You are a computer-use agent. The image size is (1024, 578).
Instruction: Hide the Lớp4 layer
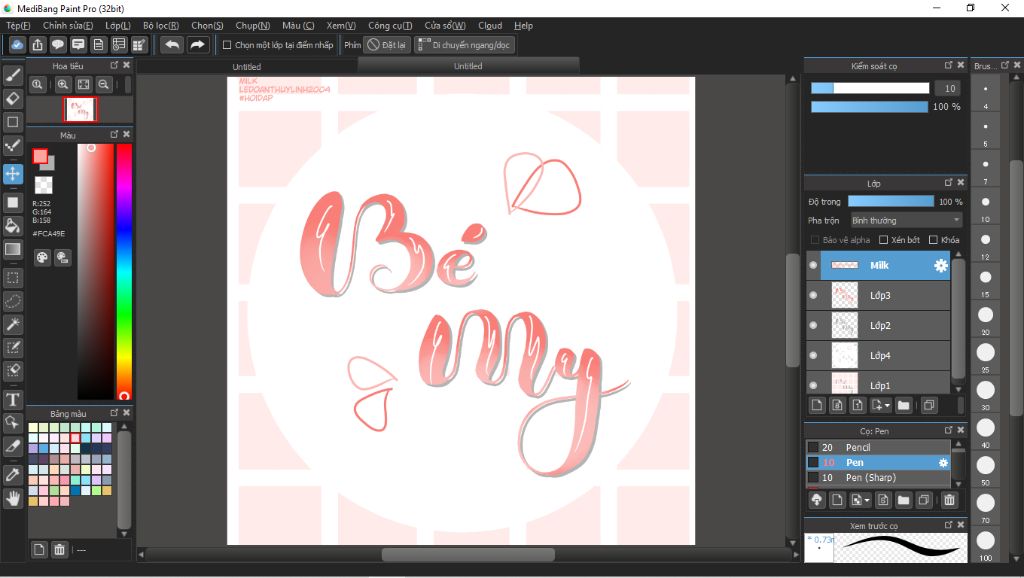pyautogui.click(x=813, y=355)
